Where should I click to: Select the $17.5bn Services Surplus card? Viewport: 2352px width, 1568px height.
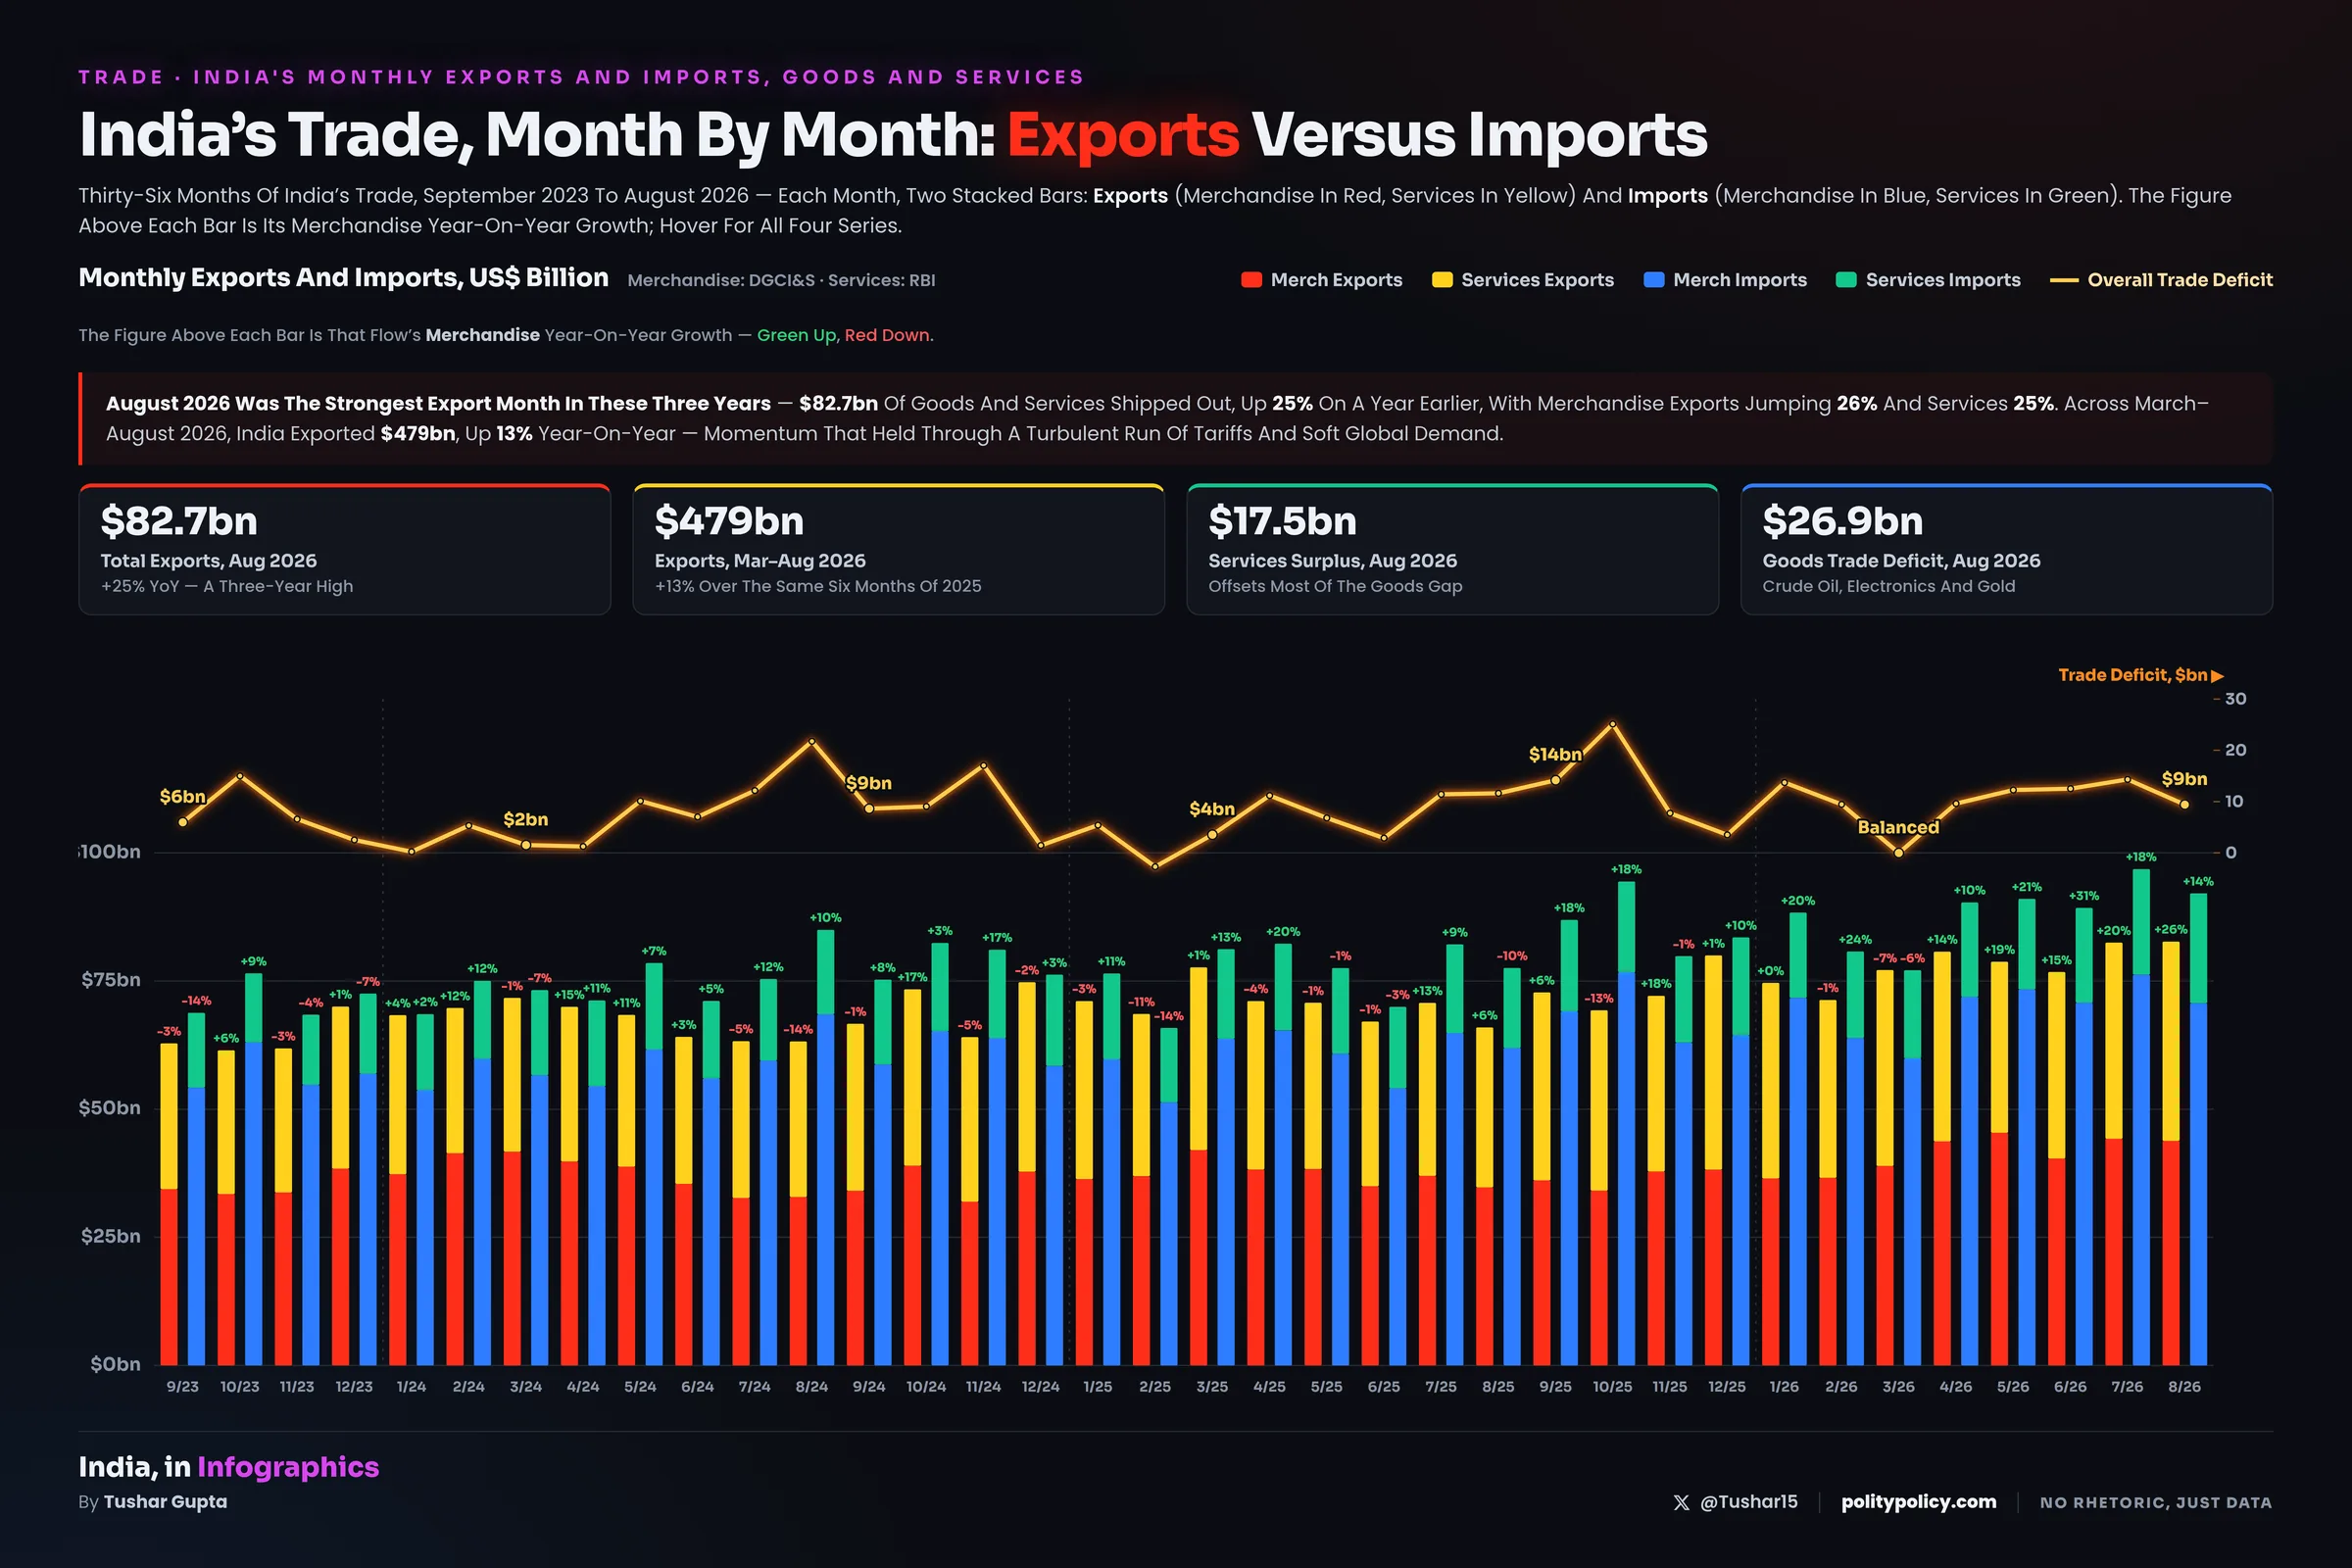tap(1452, 549)
